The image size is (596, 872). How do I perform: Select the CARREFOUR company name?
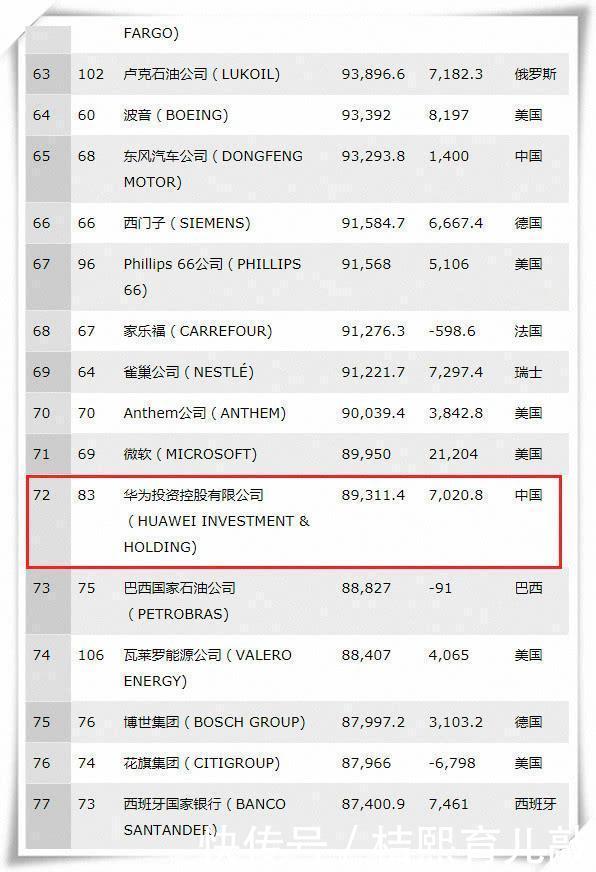coord(197,331)
